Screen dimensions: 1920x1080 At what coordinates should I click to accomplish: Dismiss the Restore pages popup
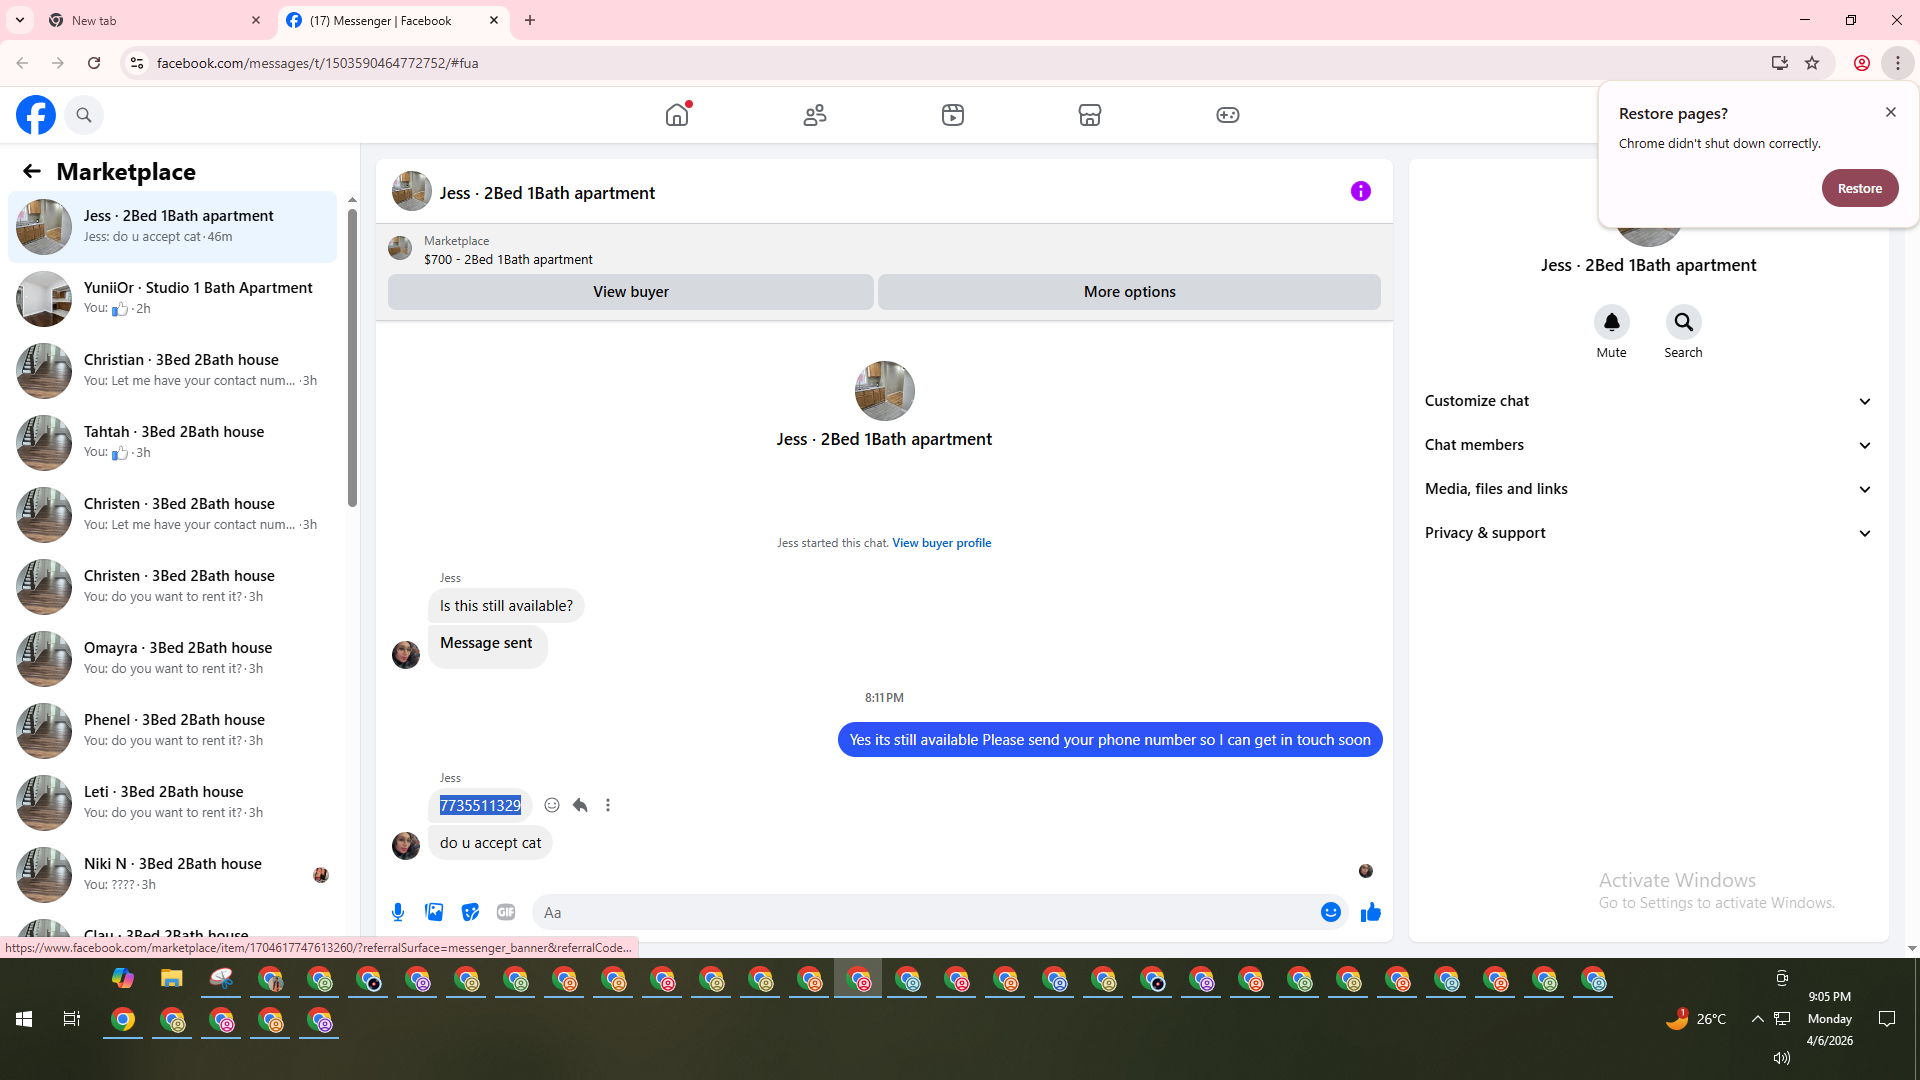click(1891, 112)
